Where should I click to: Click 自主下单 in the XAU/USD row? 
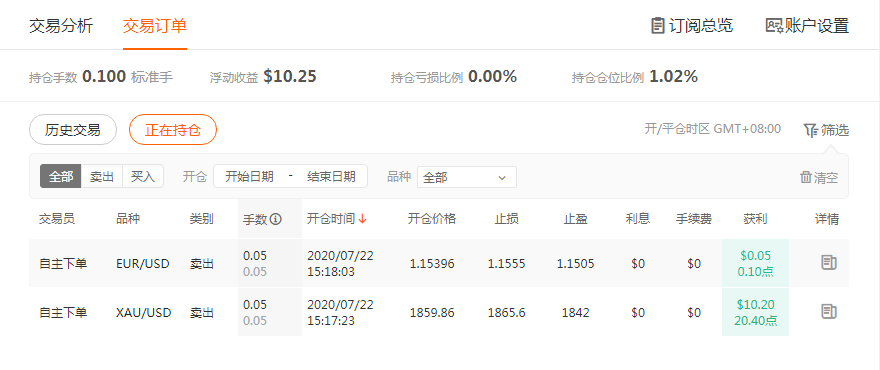[63, 312]
